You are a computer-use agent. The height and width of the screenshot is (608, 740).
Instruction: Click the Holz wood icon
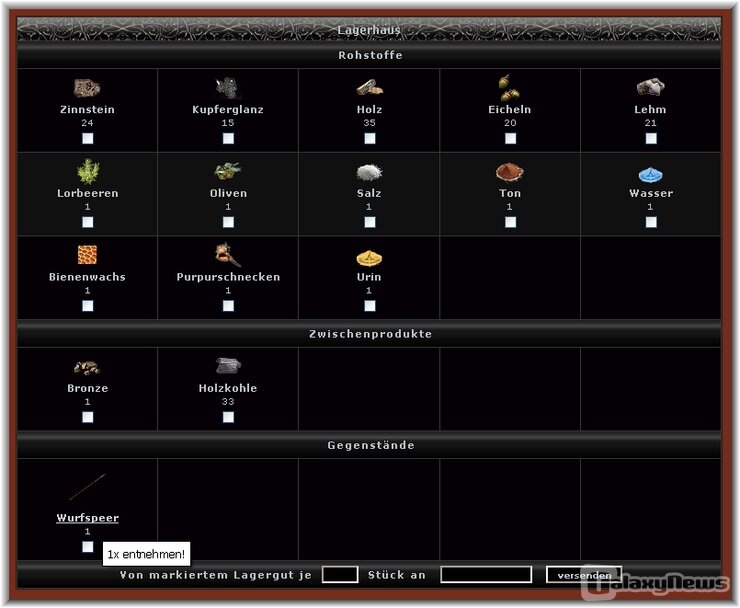[x=370, y=88]
